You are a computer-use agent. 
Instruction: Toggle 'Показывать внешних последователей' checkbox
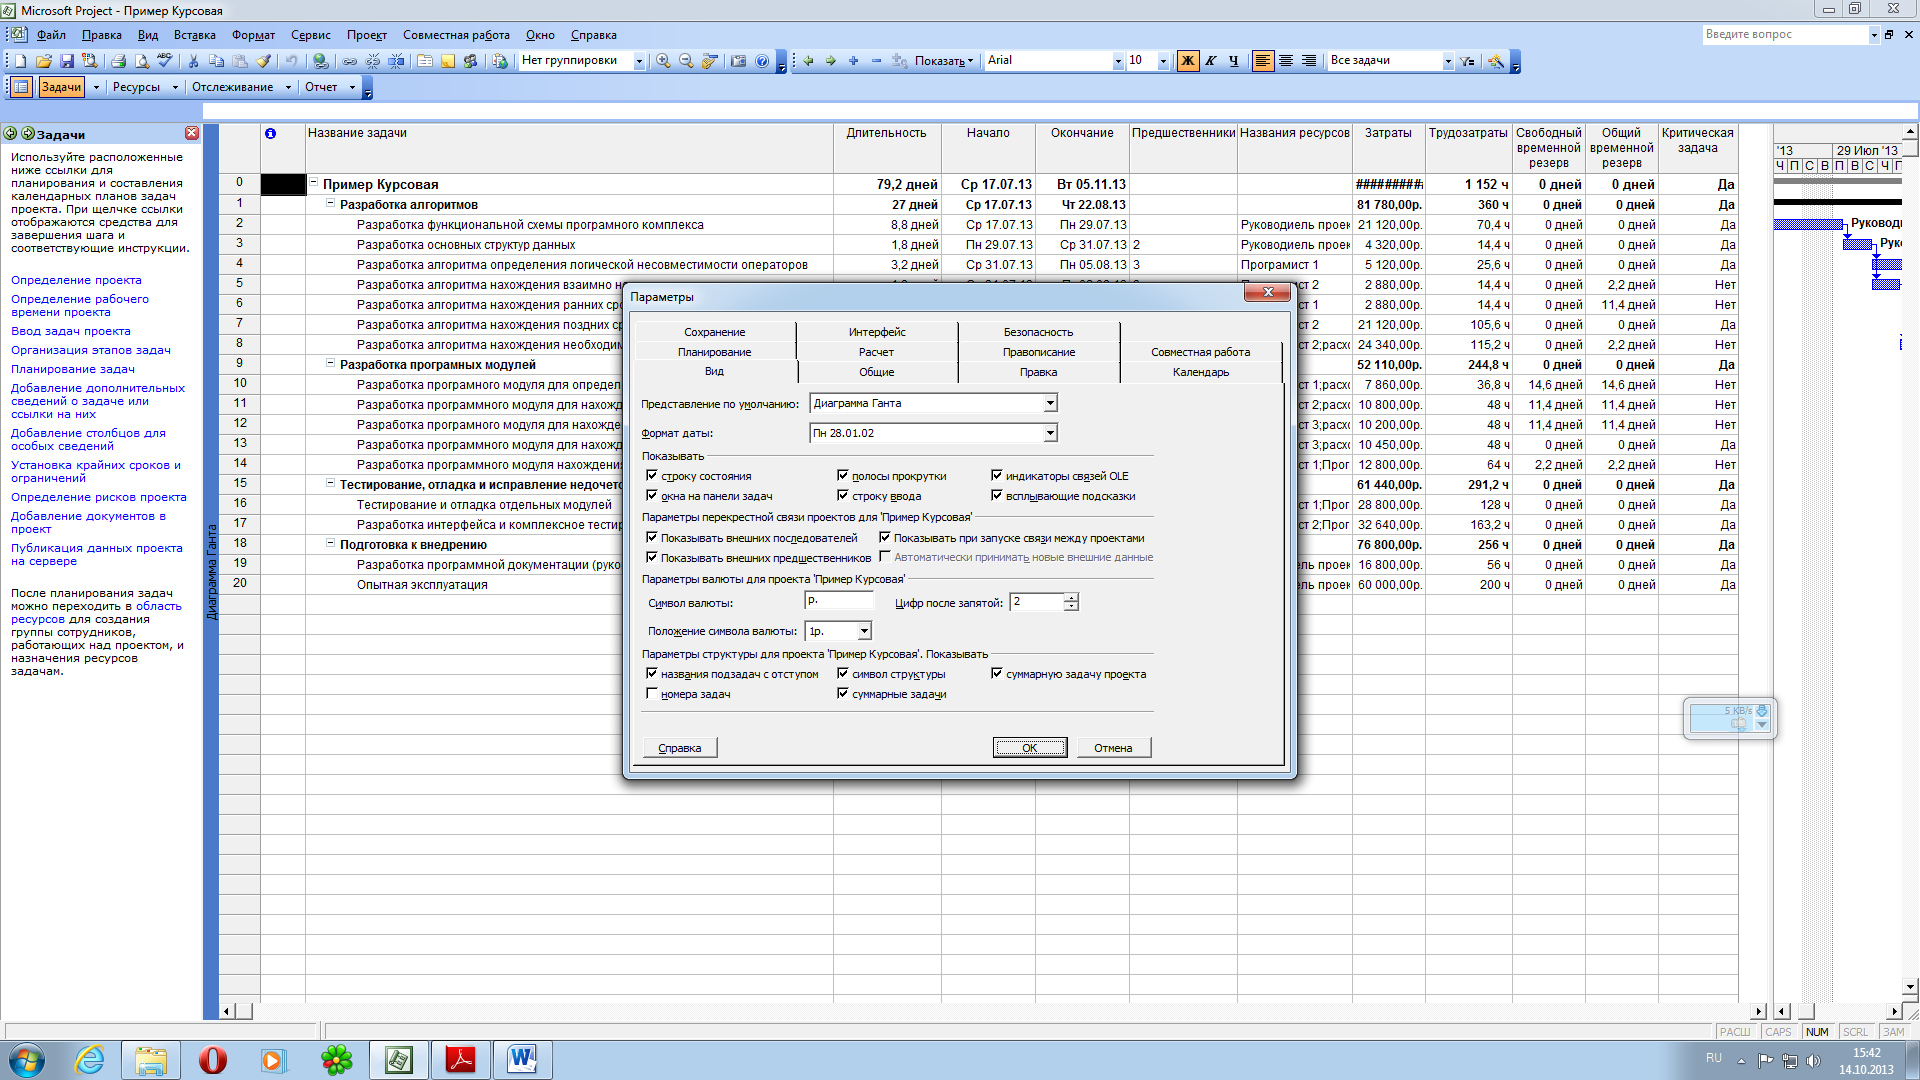point(652,538)
